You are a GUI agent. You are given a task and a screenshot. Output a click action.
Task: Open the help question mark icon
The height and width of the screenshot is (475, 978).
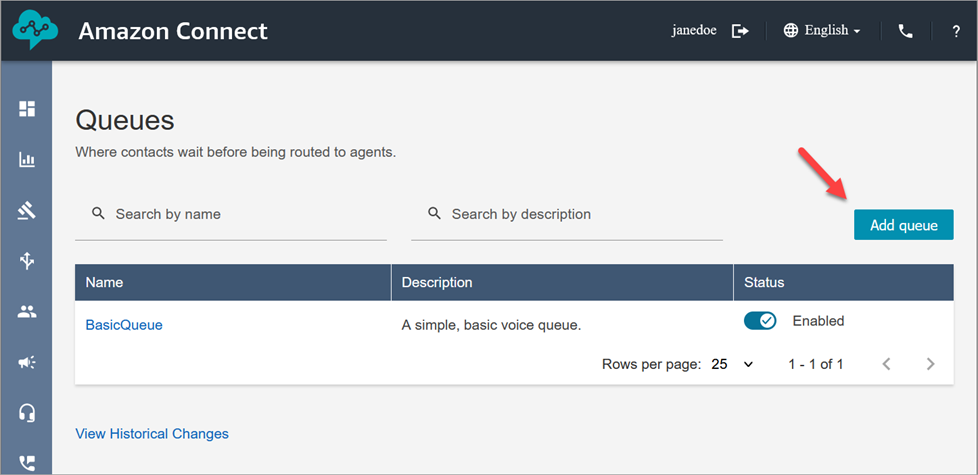[956, 31]
